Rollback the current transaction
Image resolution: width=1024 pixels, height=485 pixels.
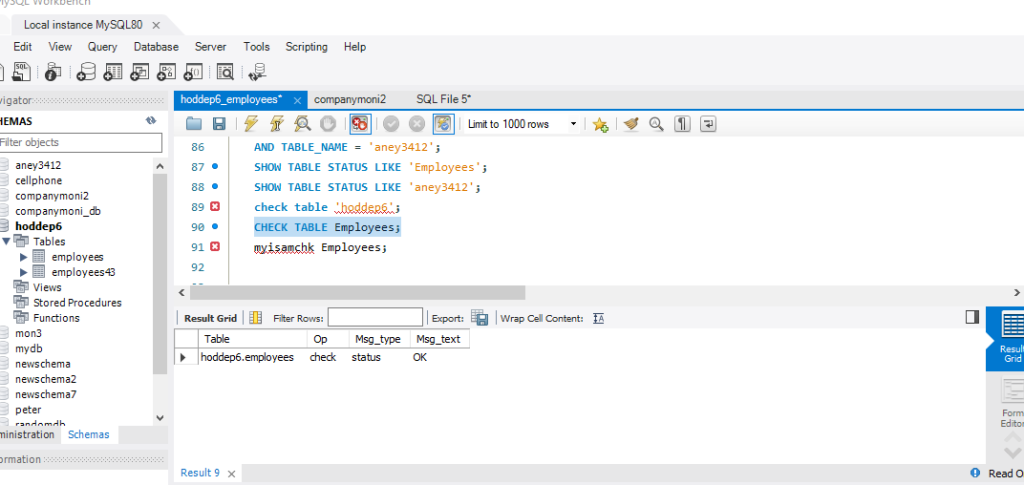[417, 124]
